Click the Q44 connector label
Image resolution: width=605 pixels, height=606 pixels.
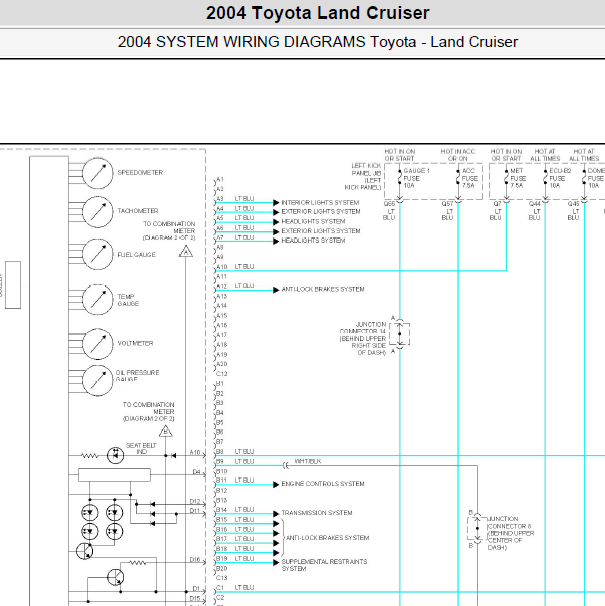click(x=535, y=204)
